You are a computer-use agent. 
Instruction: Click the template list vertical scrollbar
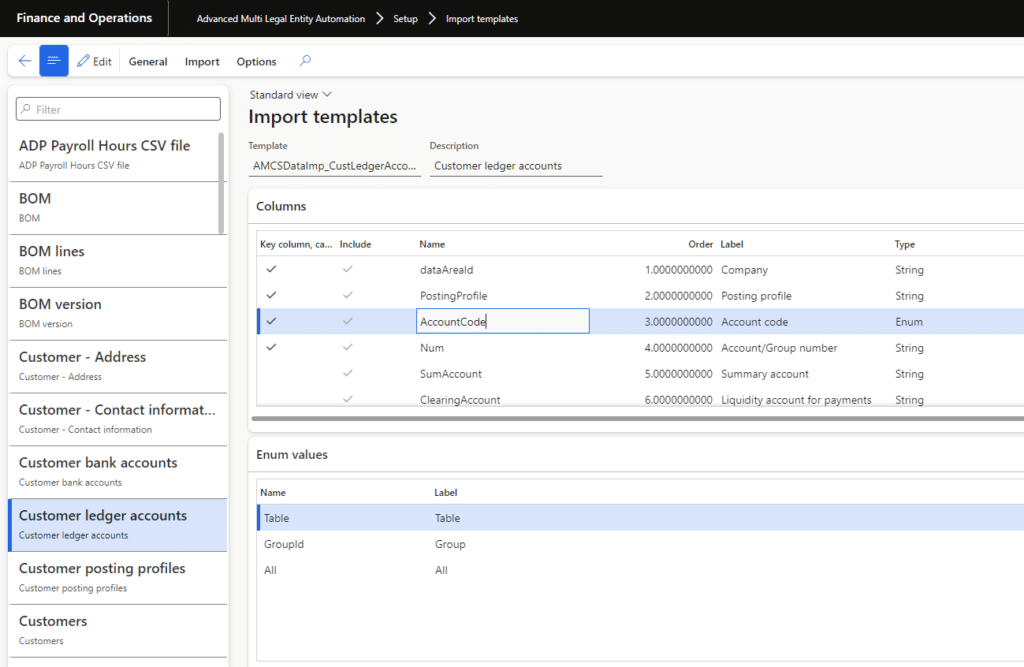point(221,183)
